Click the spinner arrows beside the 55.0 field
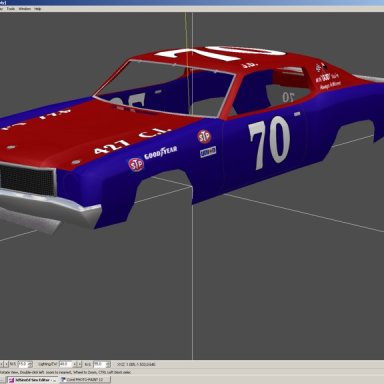384x384 pixels. [108, 364]
